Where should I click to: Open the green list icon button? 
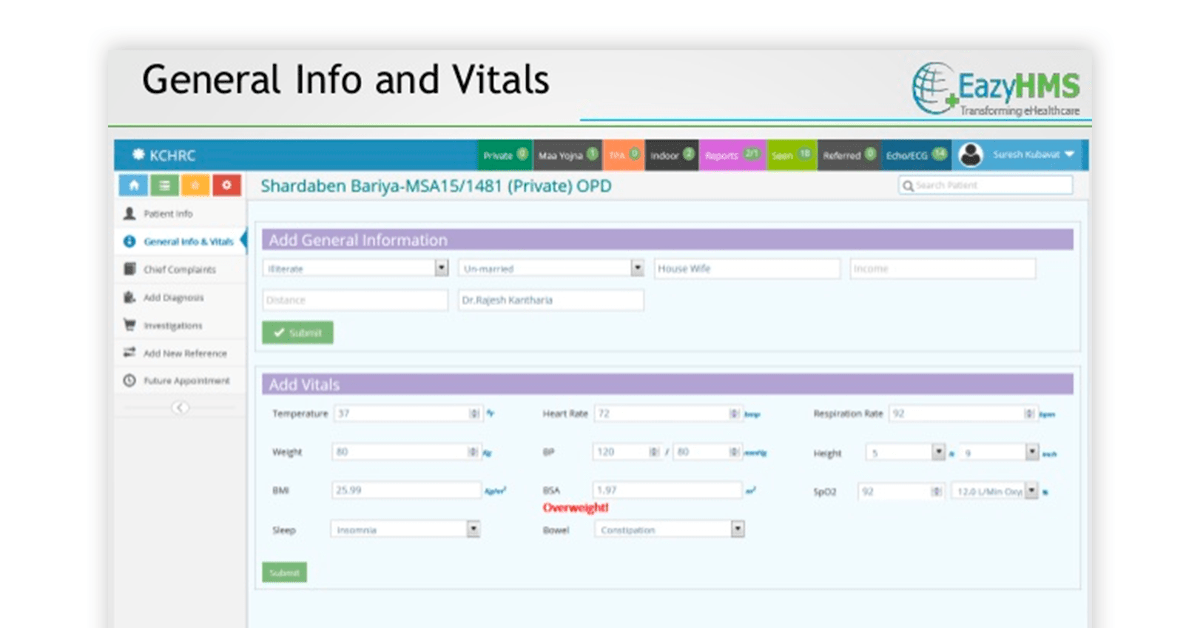click(x=163, y=185)
